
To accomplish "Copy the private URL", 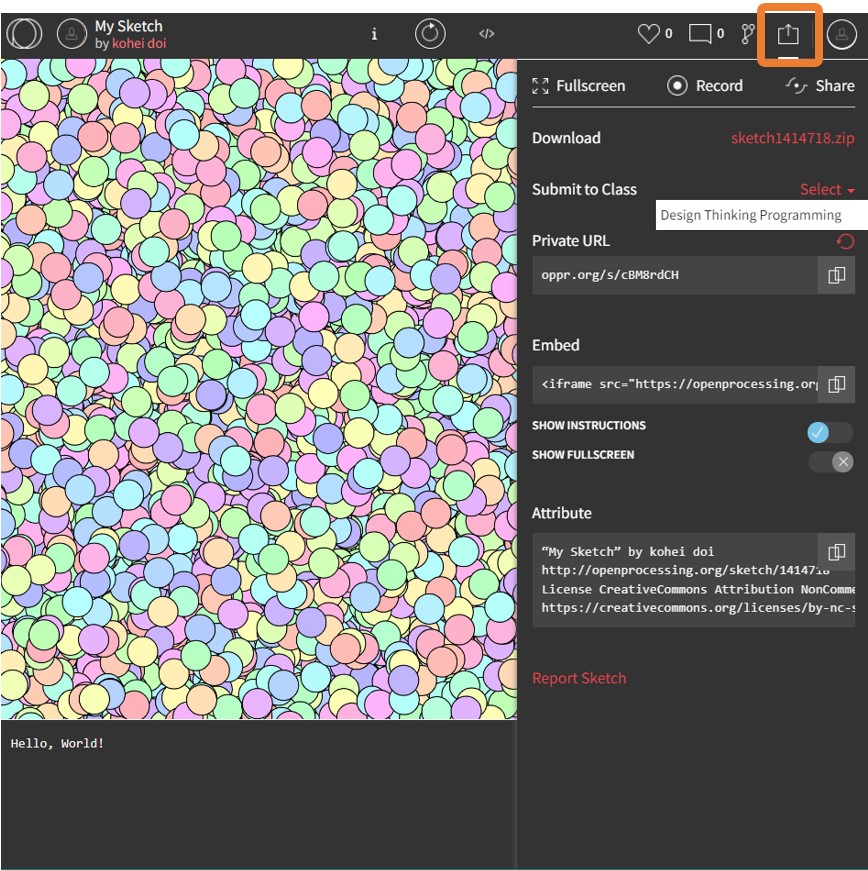I will 836,275.
